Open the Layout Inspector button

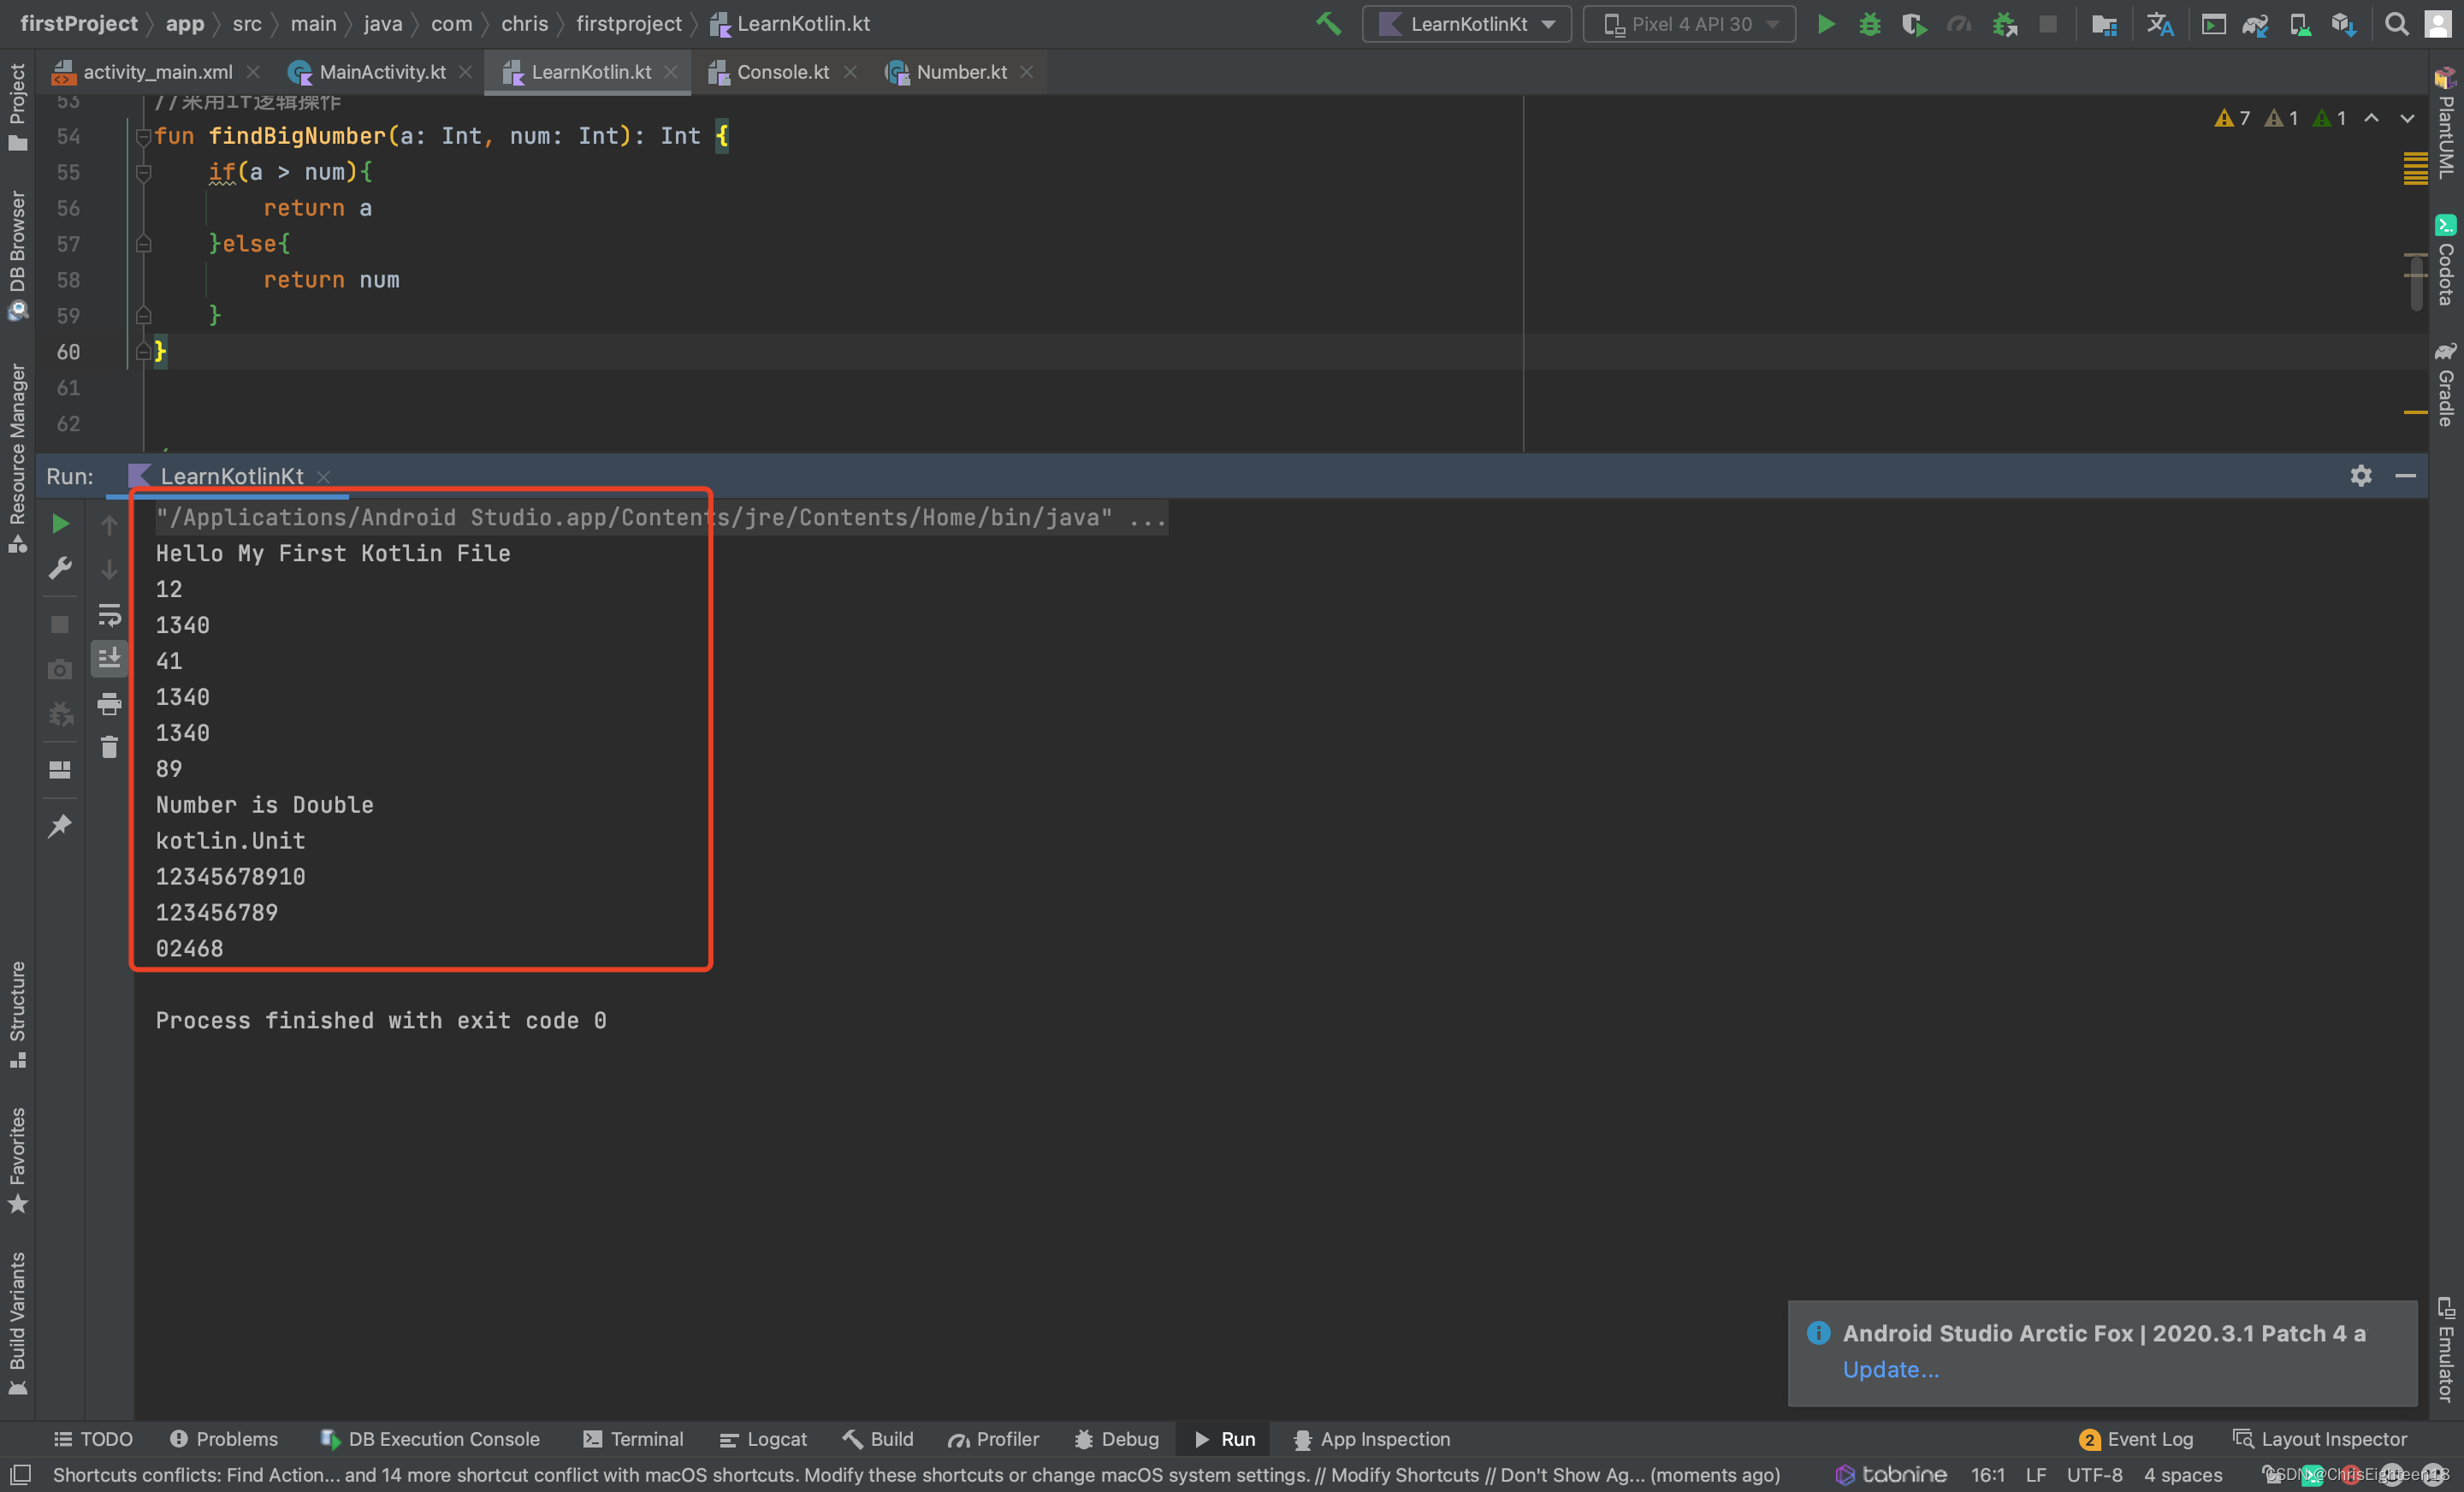[2320, 1438]
